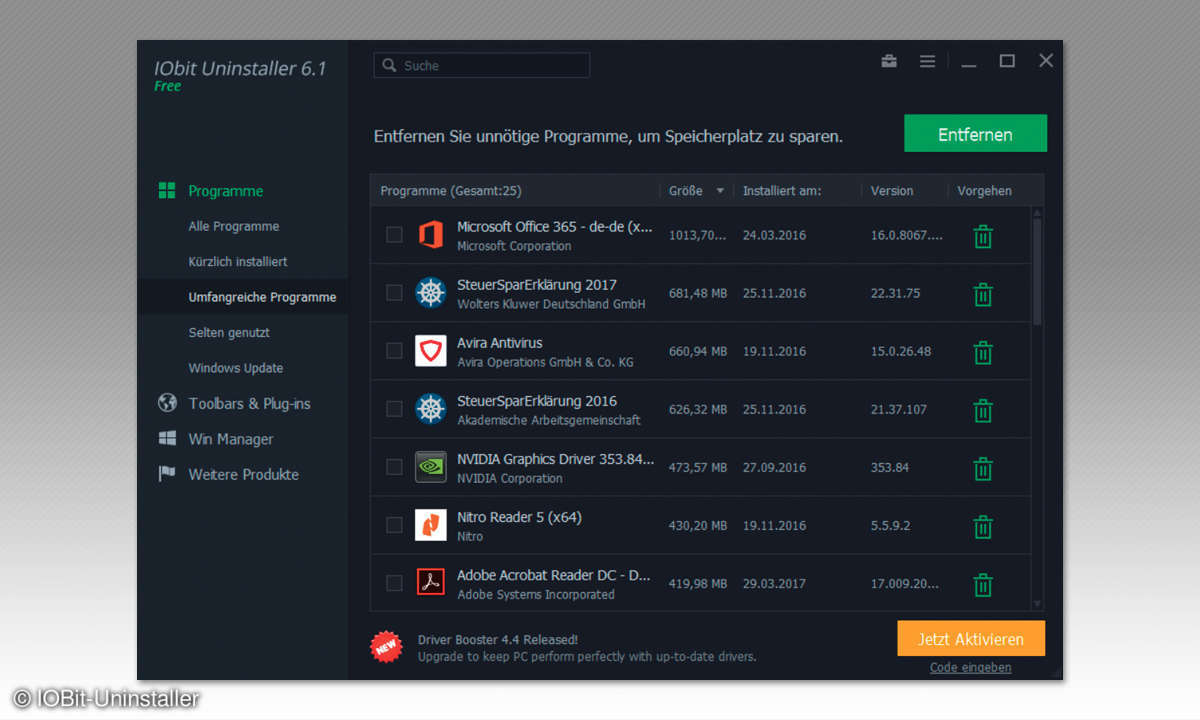Click the Nitro Reader app icon
1200x720 pixels.
[431, 525]
